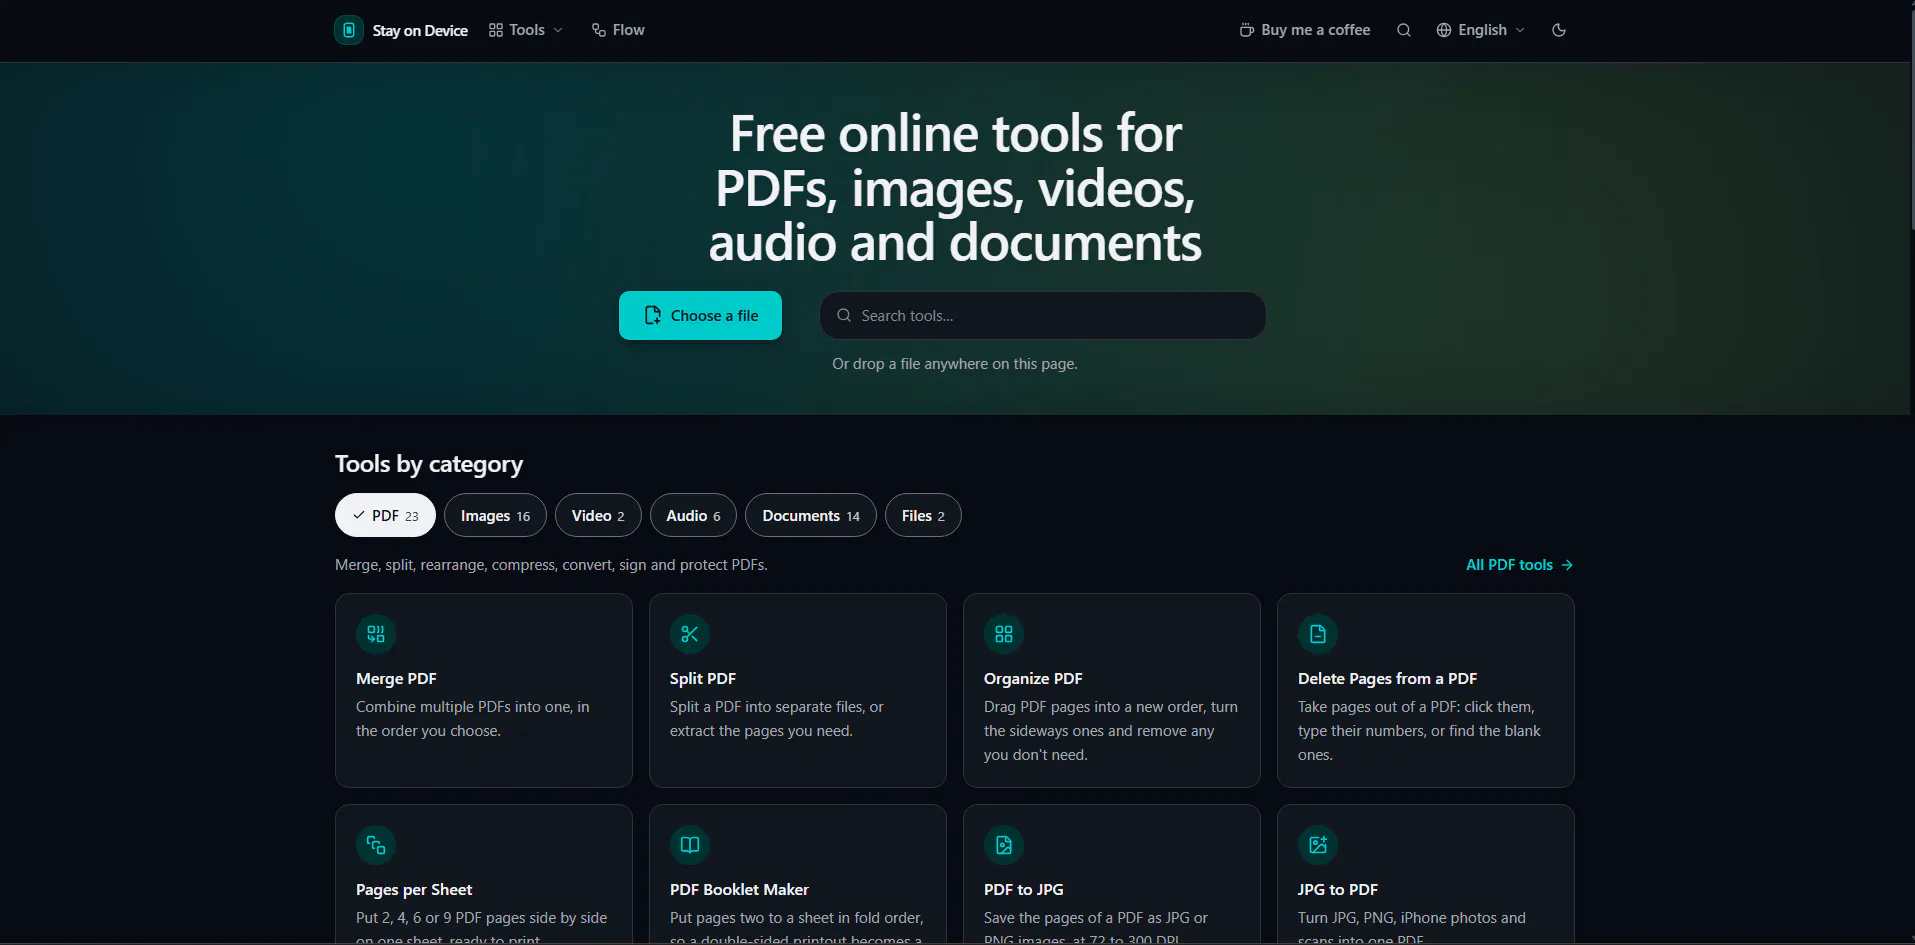1915x945 pixels.
Task: Click the PDF to JPG icon
Action: 1004,845
